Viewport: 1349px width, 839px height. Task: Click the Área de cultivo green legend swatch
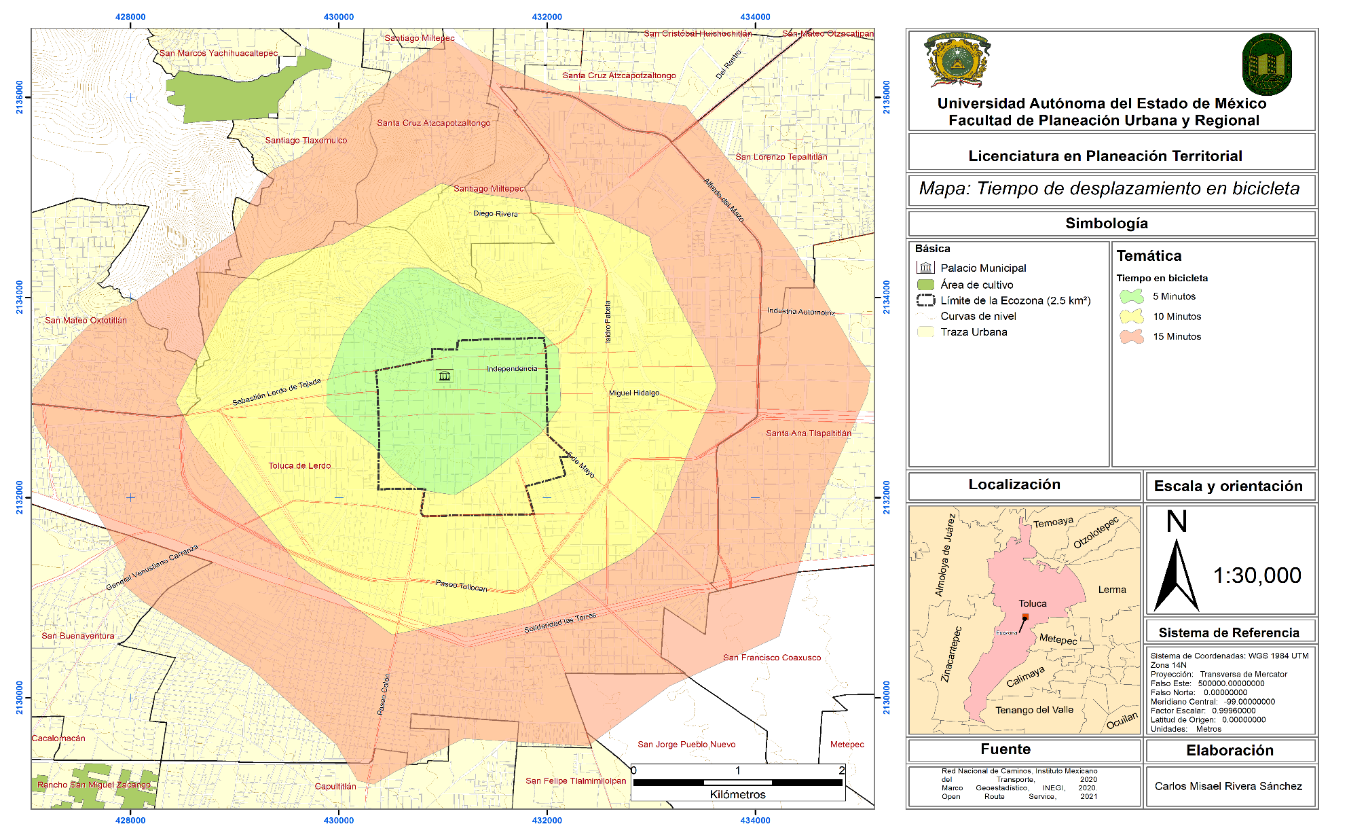click(925, 284)
